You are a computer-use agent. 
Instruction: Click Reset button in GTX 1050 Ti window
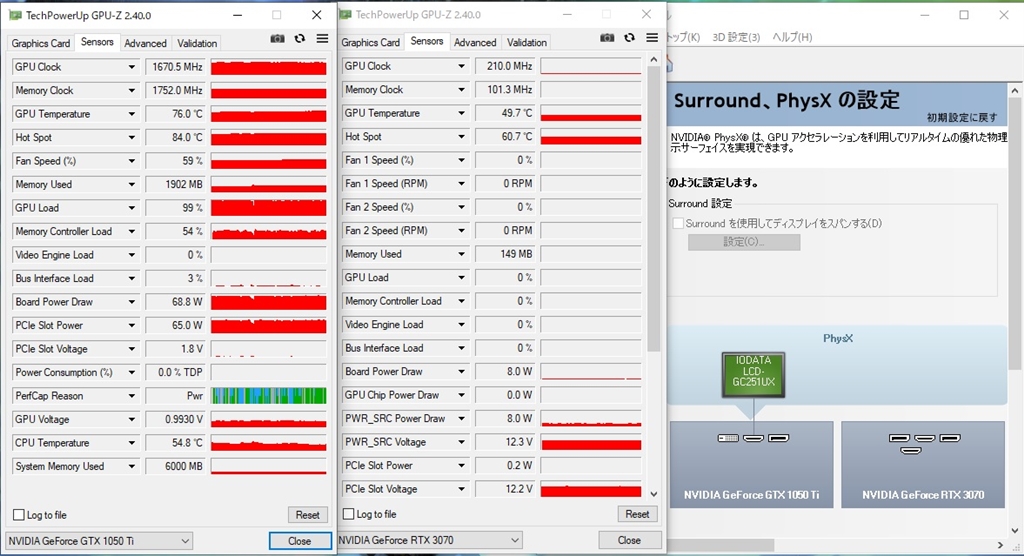point(308,515)
